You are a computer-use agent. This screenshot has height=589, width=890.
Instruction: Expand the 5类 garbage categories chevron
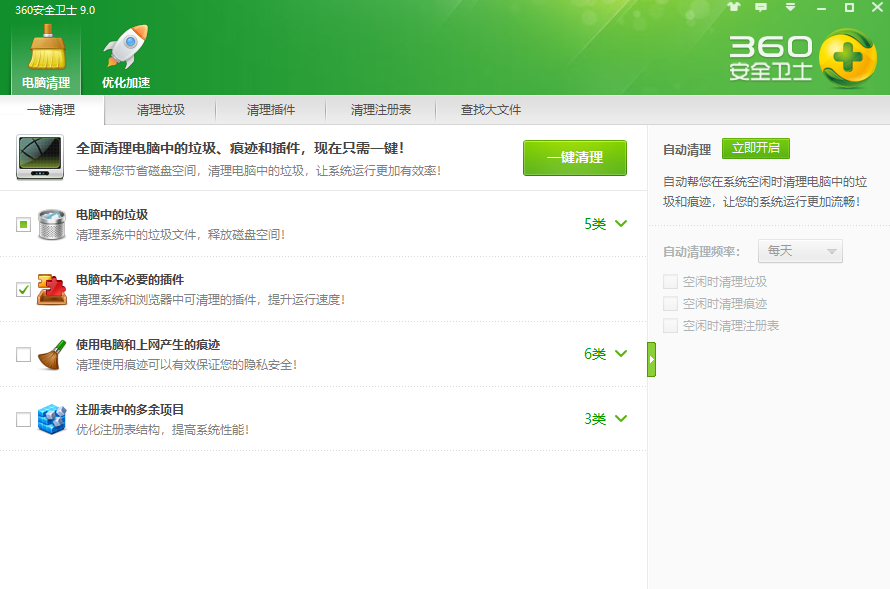(x=621, y=224)
